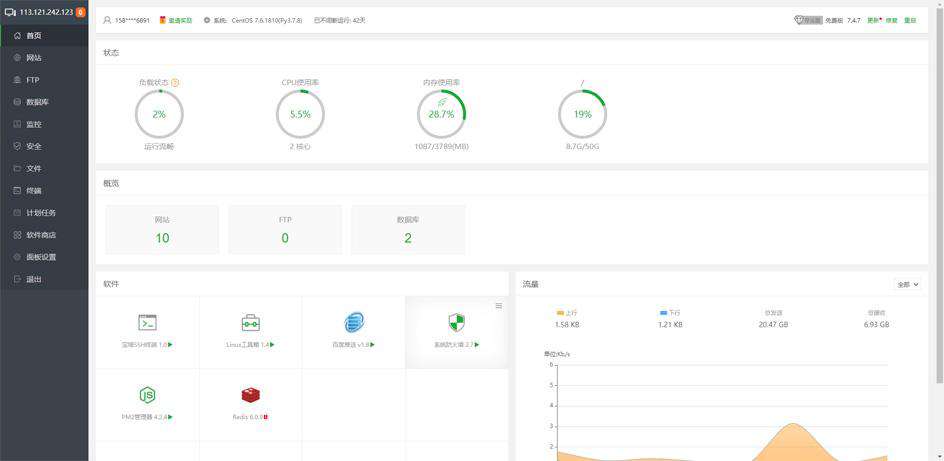This screenshot has width=944, height=461.
Task: Click the 面板设置 panel settings icon
Action: point(17,257)
